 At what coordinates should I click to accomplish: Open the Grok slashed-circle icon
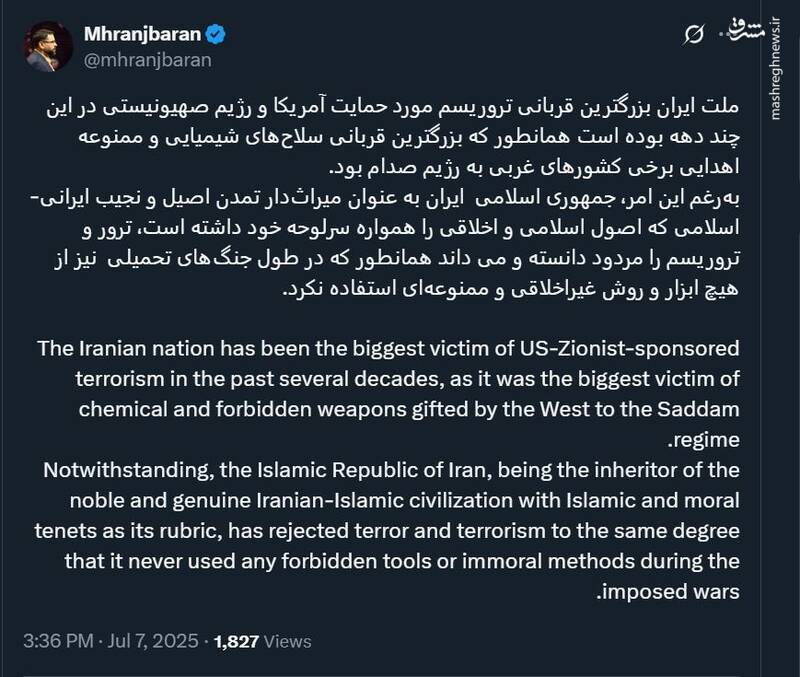point(691,36)
